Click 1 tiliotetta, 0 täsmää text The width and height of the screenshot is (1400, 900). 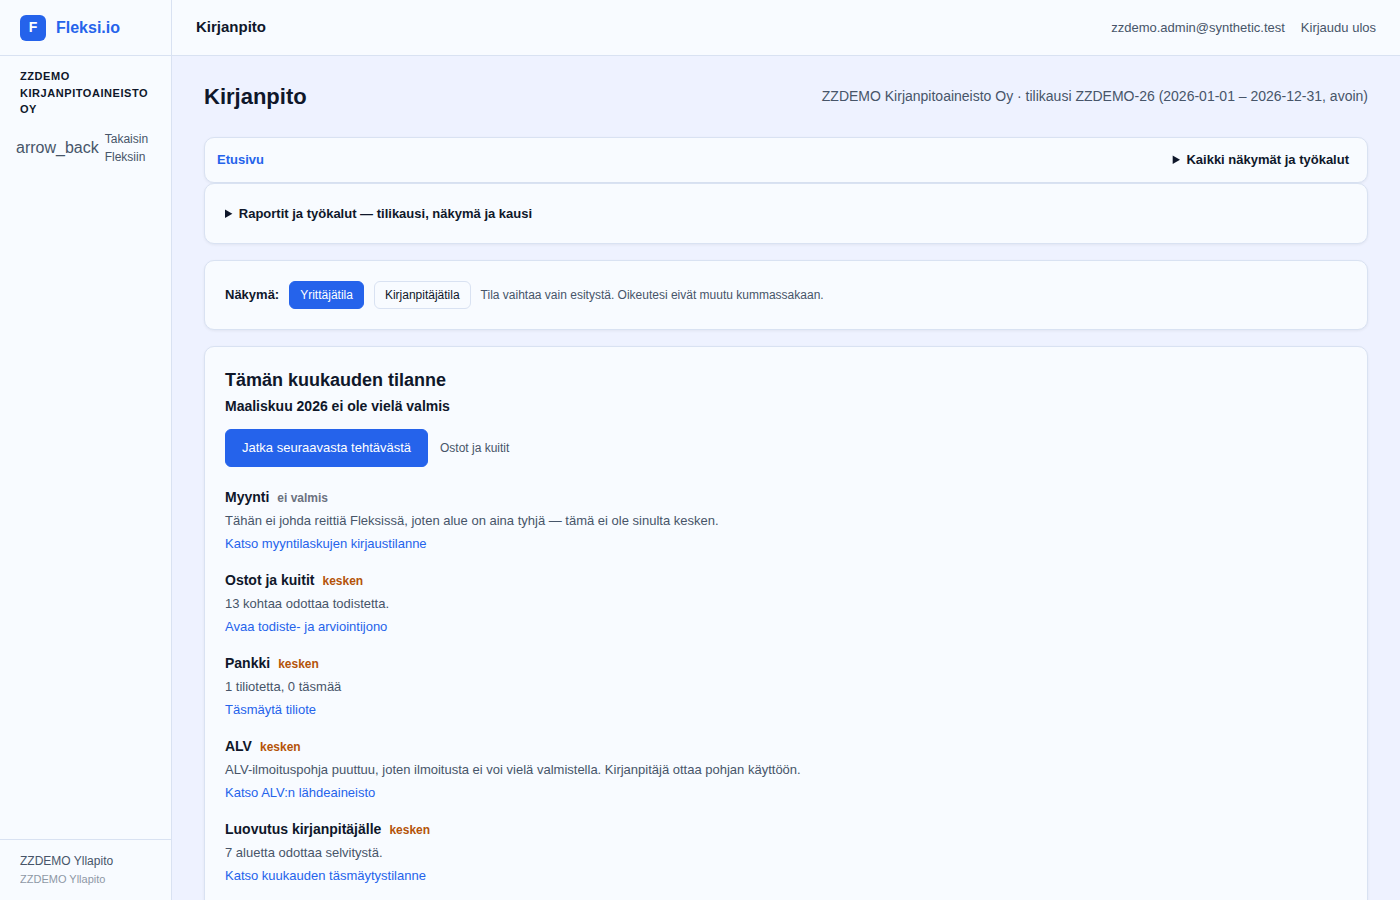283,687
